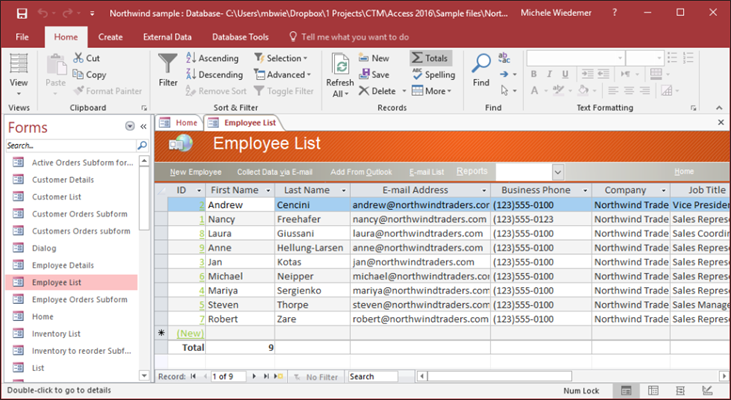Click new blank record navigation button
This screenshot has height=400, width=731.
point(278,376)
